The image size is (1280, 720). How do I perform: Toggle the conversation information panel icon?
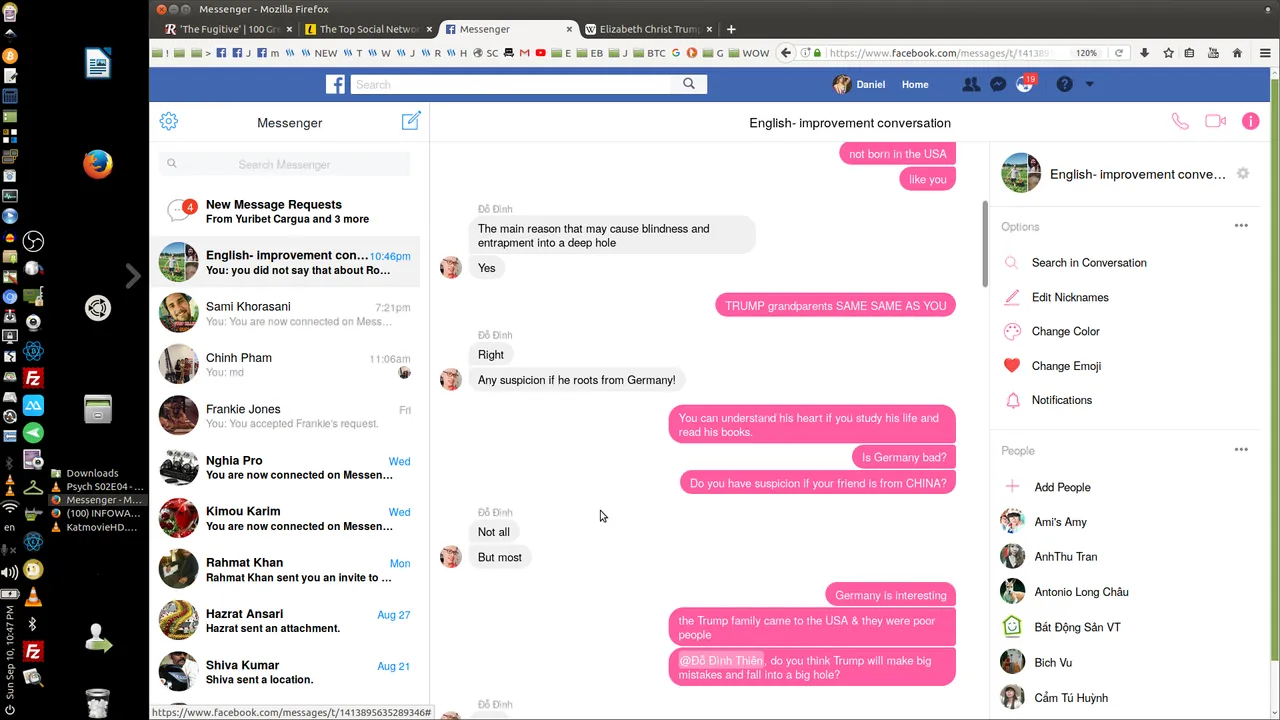[1250, 121]
